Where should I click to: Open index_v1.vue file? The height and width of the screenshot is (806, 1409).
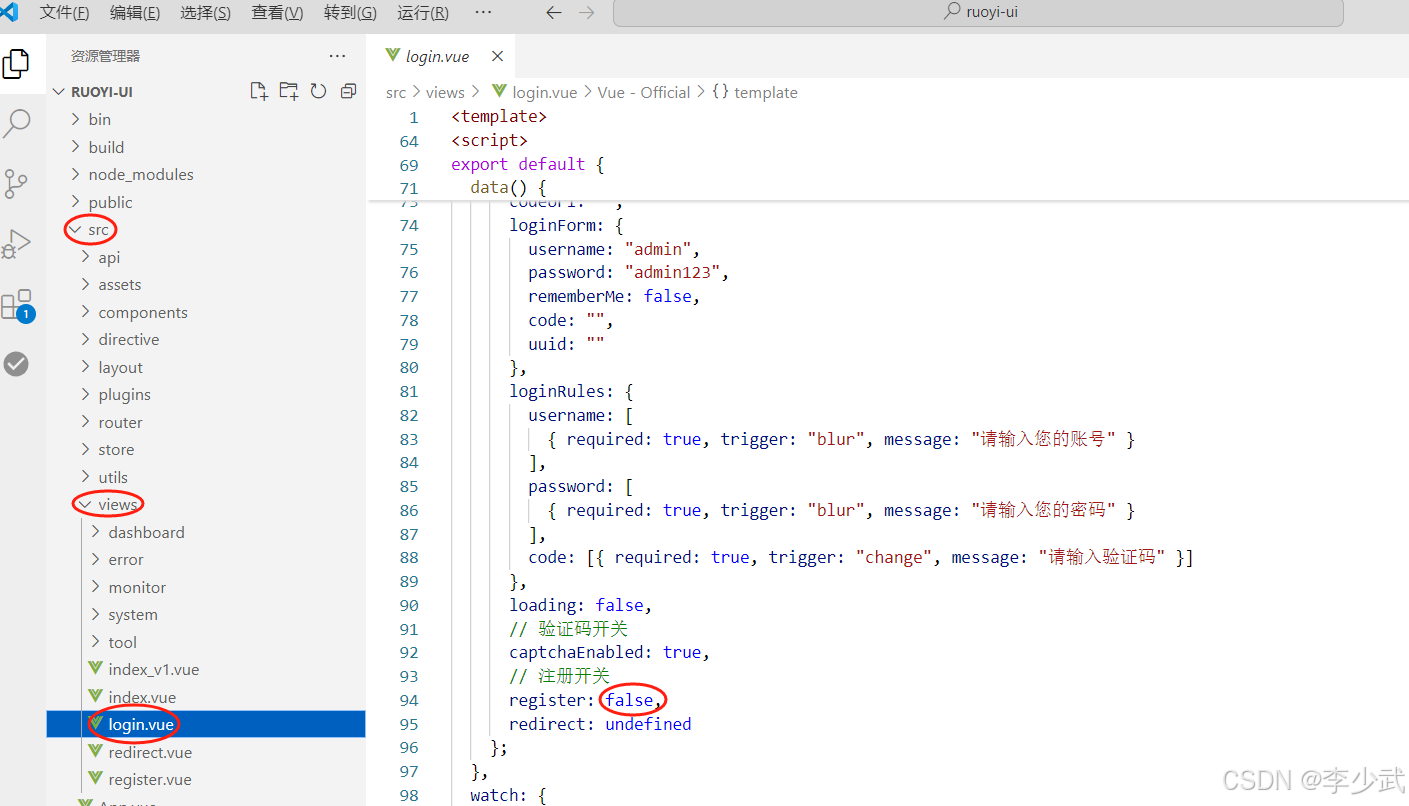tap(206, 669)
